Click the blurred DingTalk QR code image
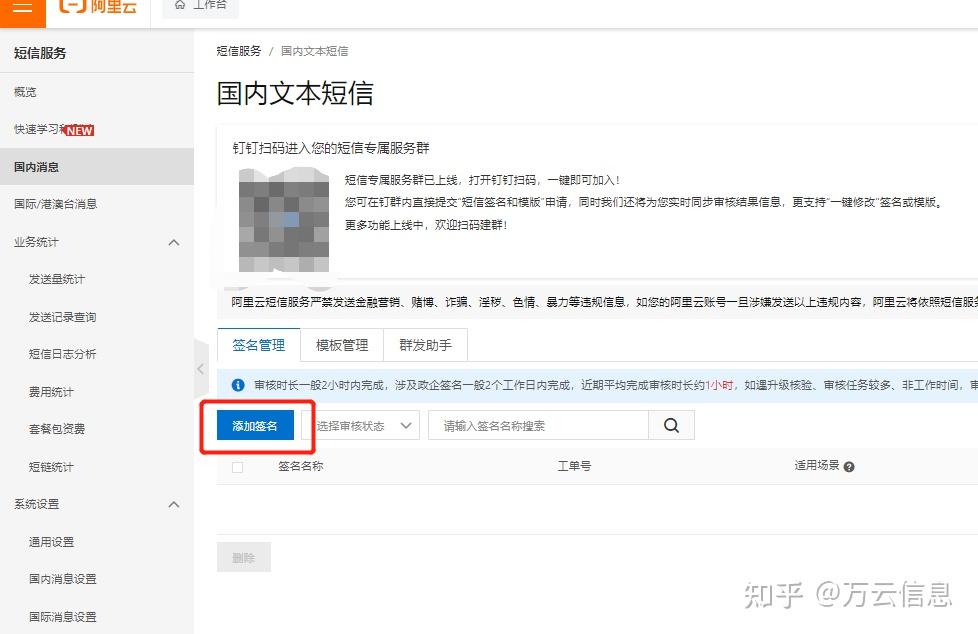This screenshot has height=634, width=978. (284, 220)
